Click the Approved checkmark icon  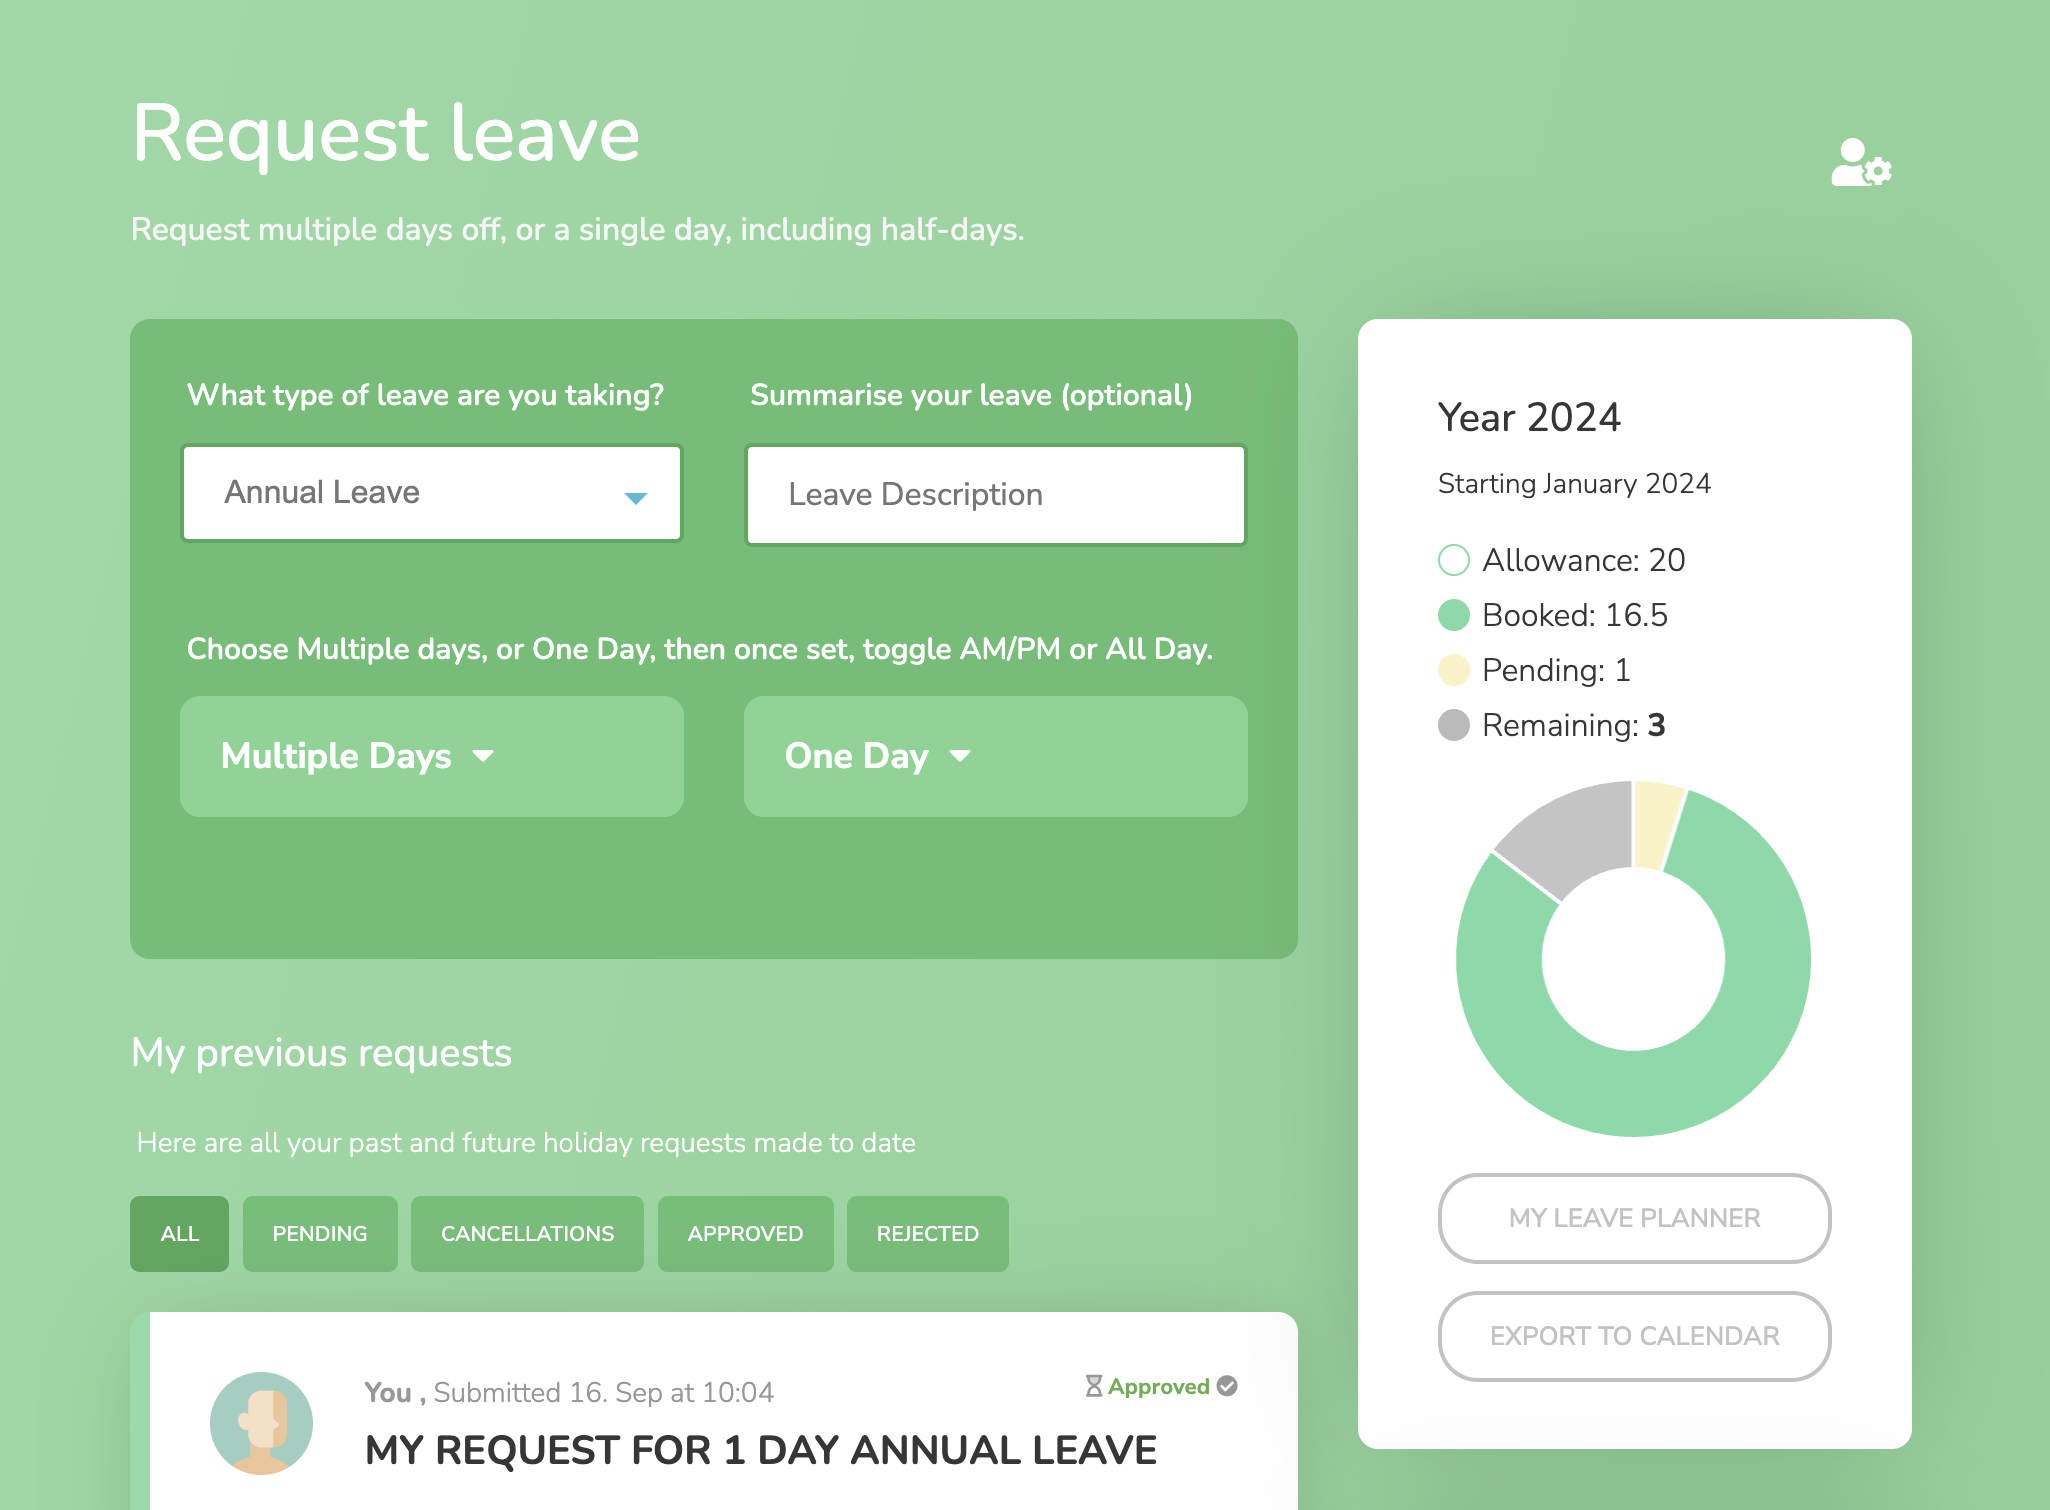1227,1386
